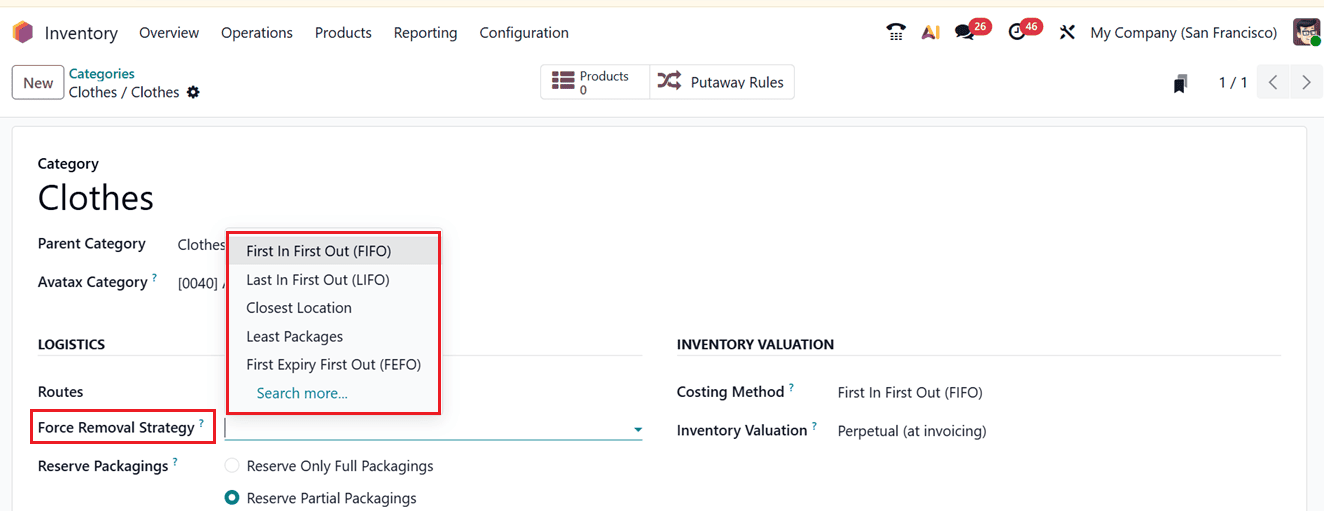Click the Odoo Inventory app logo
The height and width of the screenshot is (511, 1324).
pyautogui.click(x=22, y=32)
